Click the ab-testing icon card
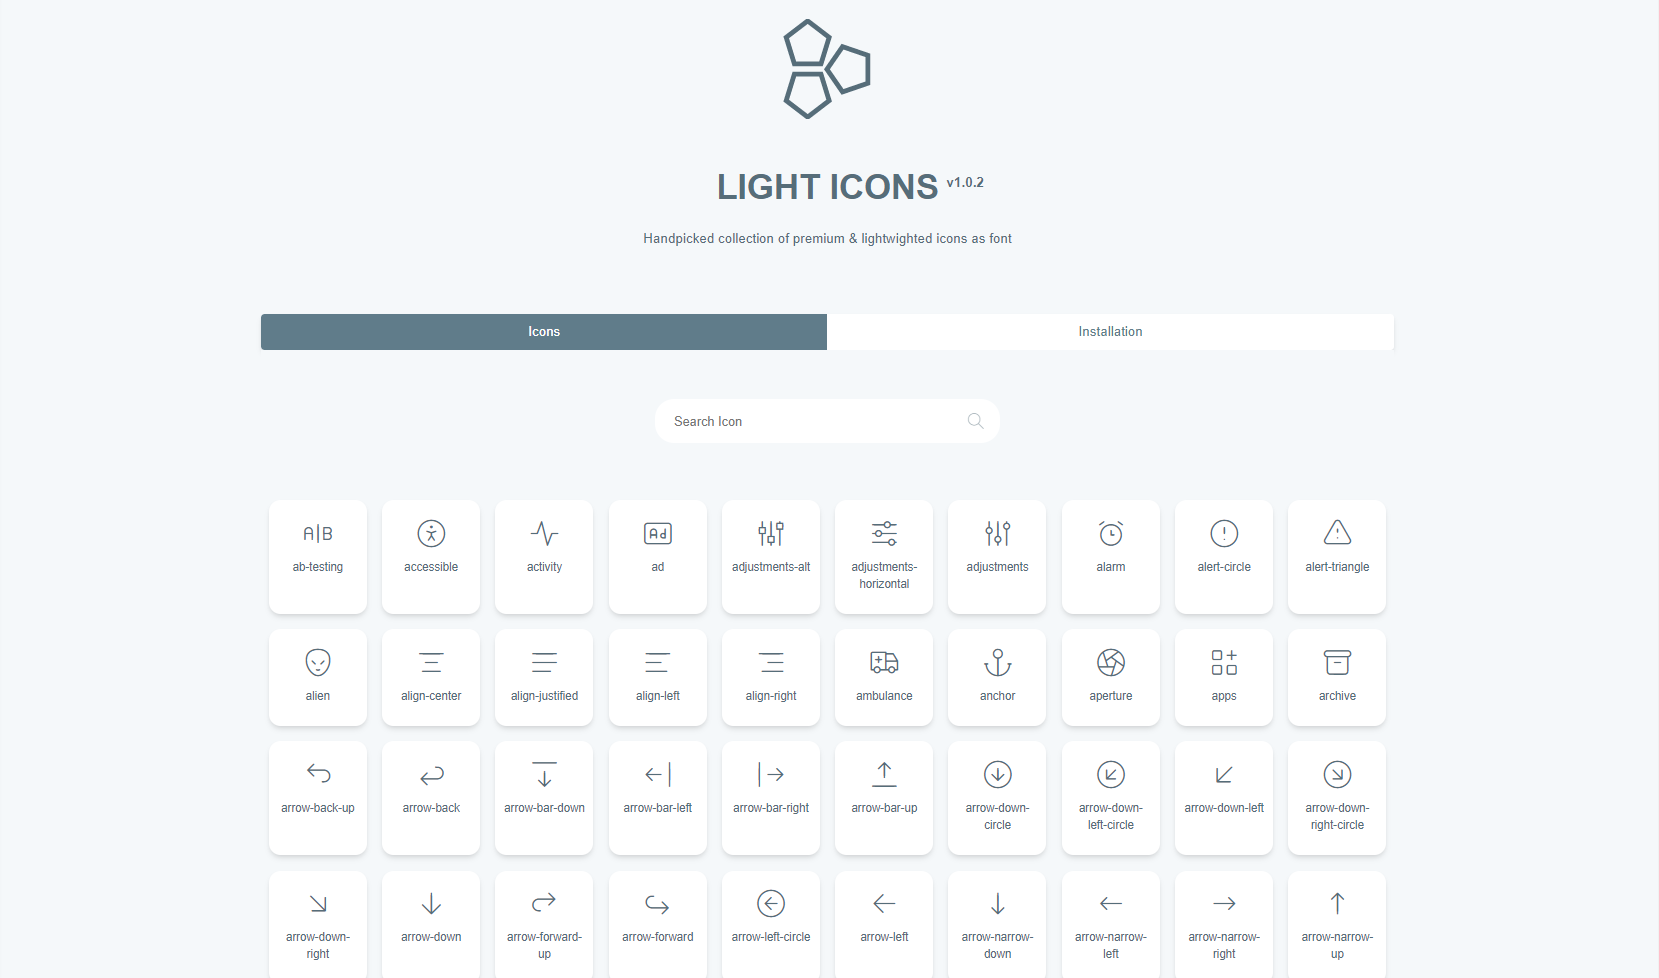This screenshot has width=1659, height=978. [318, 556]
